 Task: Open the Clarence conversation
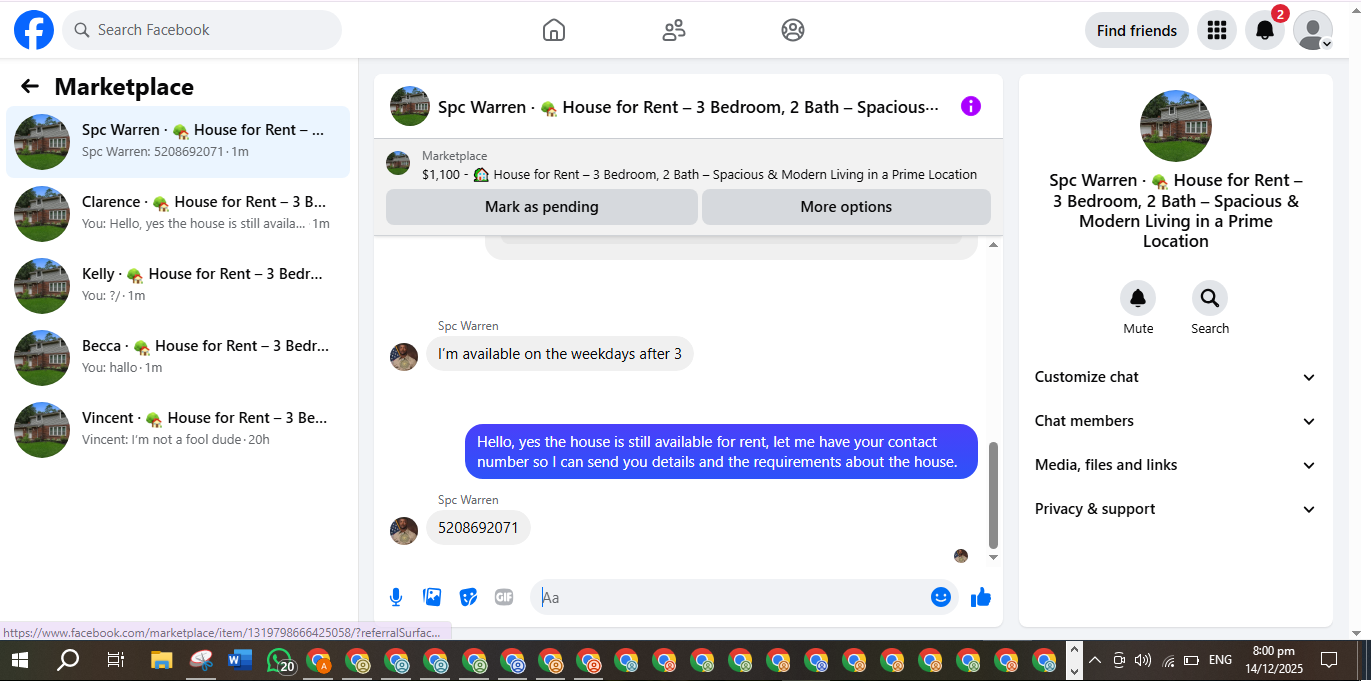coord(178,213)
